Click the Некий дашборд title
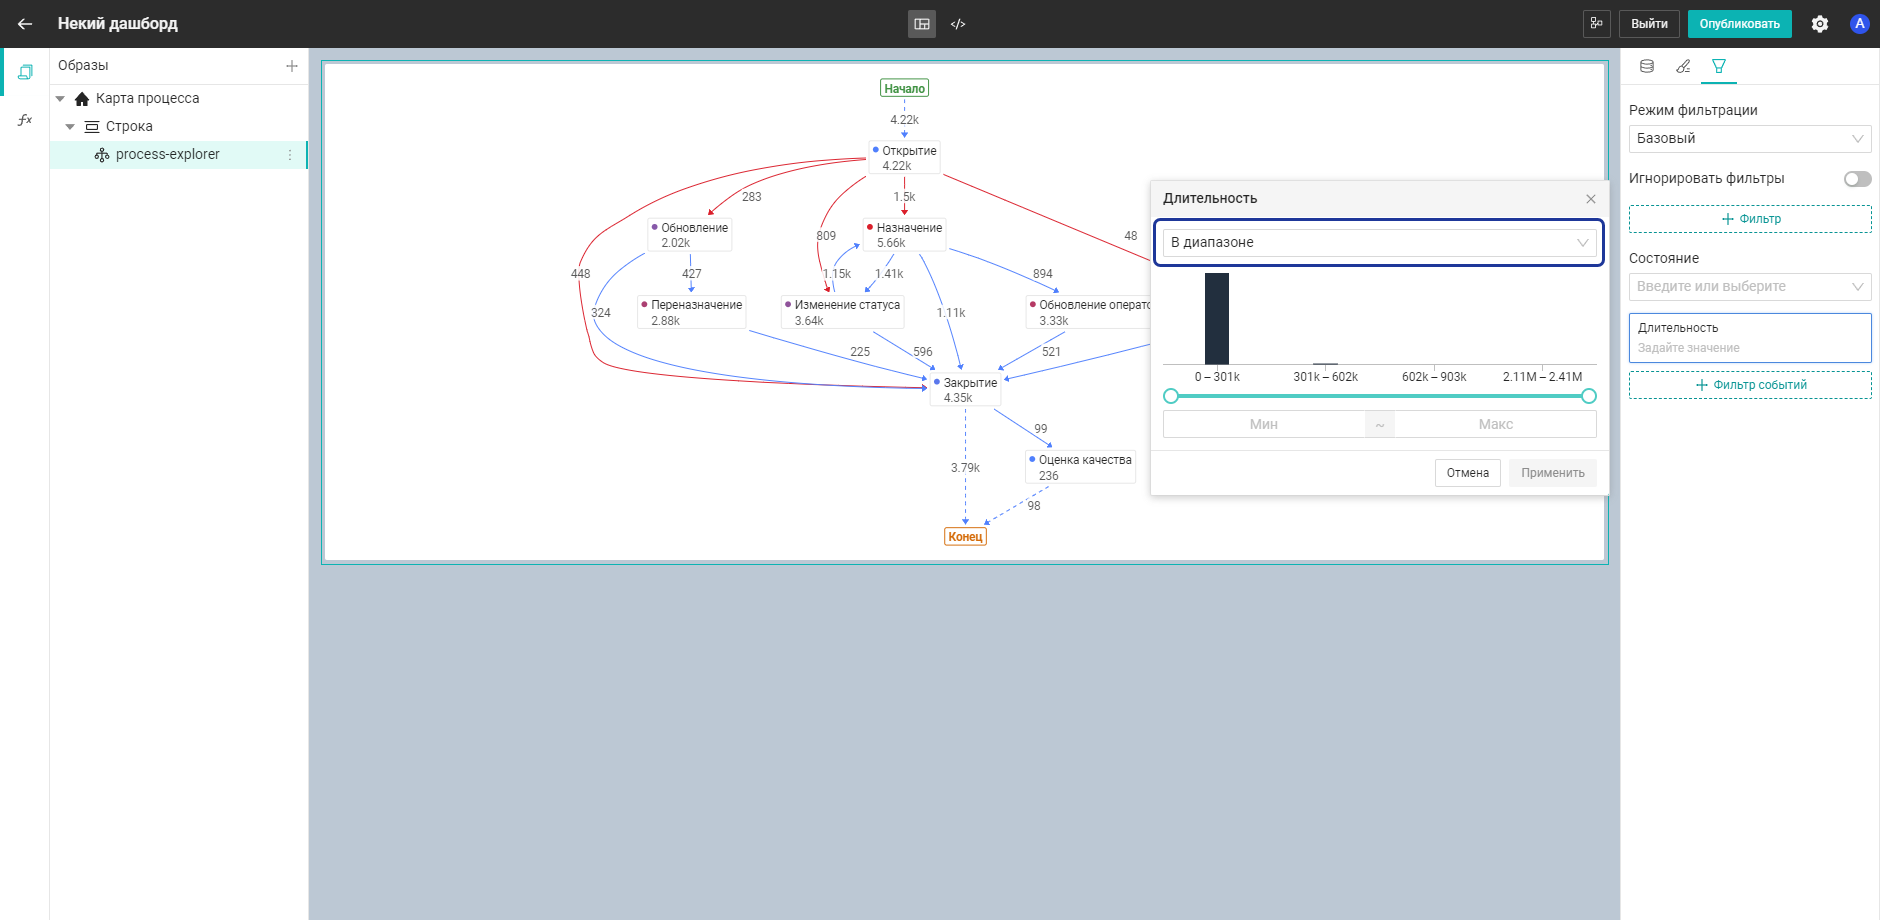This screenshot has height=920, width=1880. tap(118, 24)
